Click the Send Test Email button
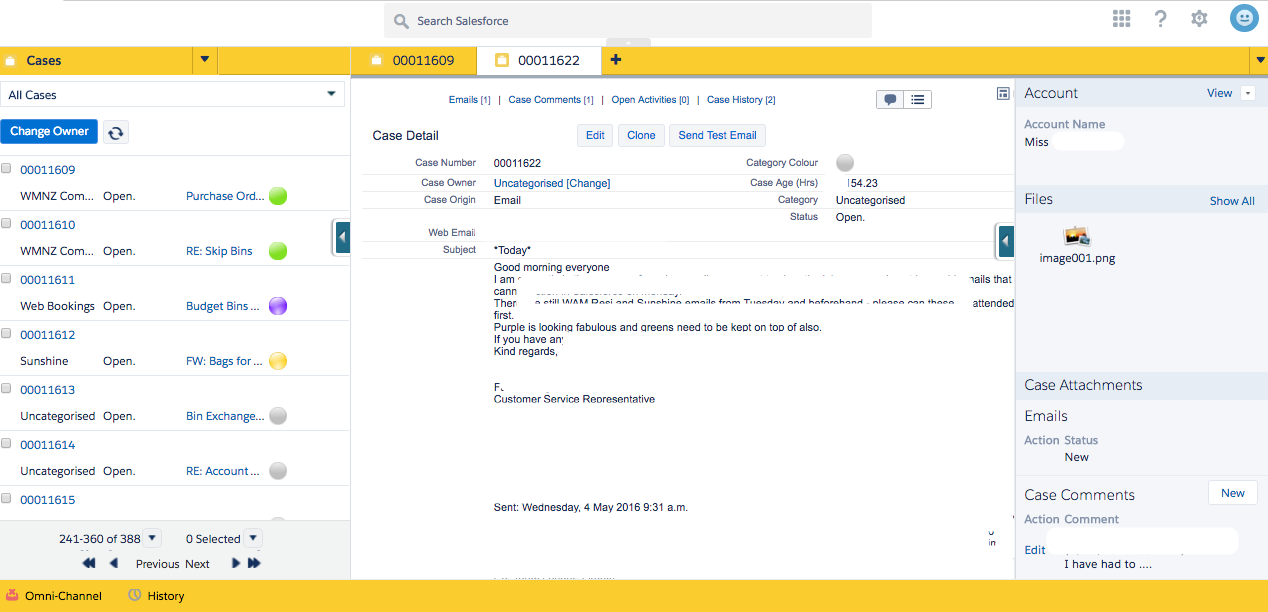Screen dimensions: 1268x612 point(717,135)
